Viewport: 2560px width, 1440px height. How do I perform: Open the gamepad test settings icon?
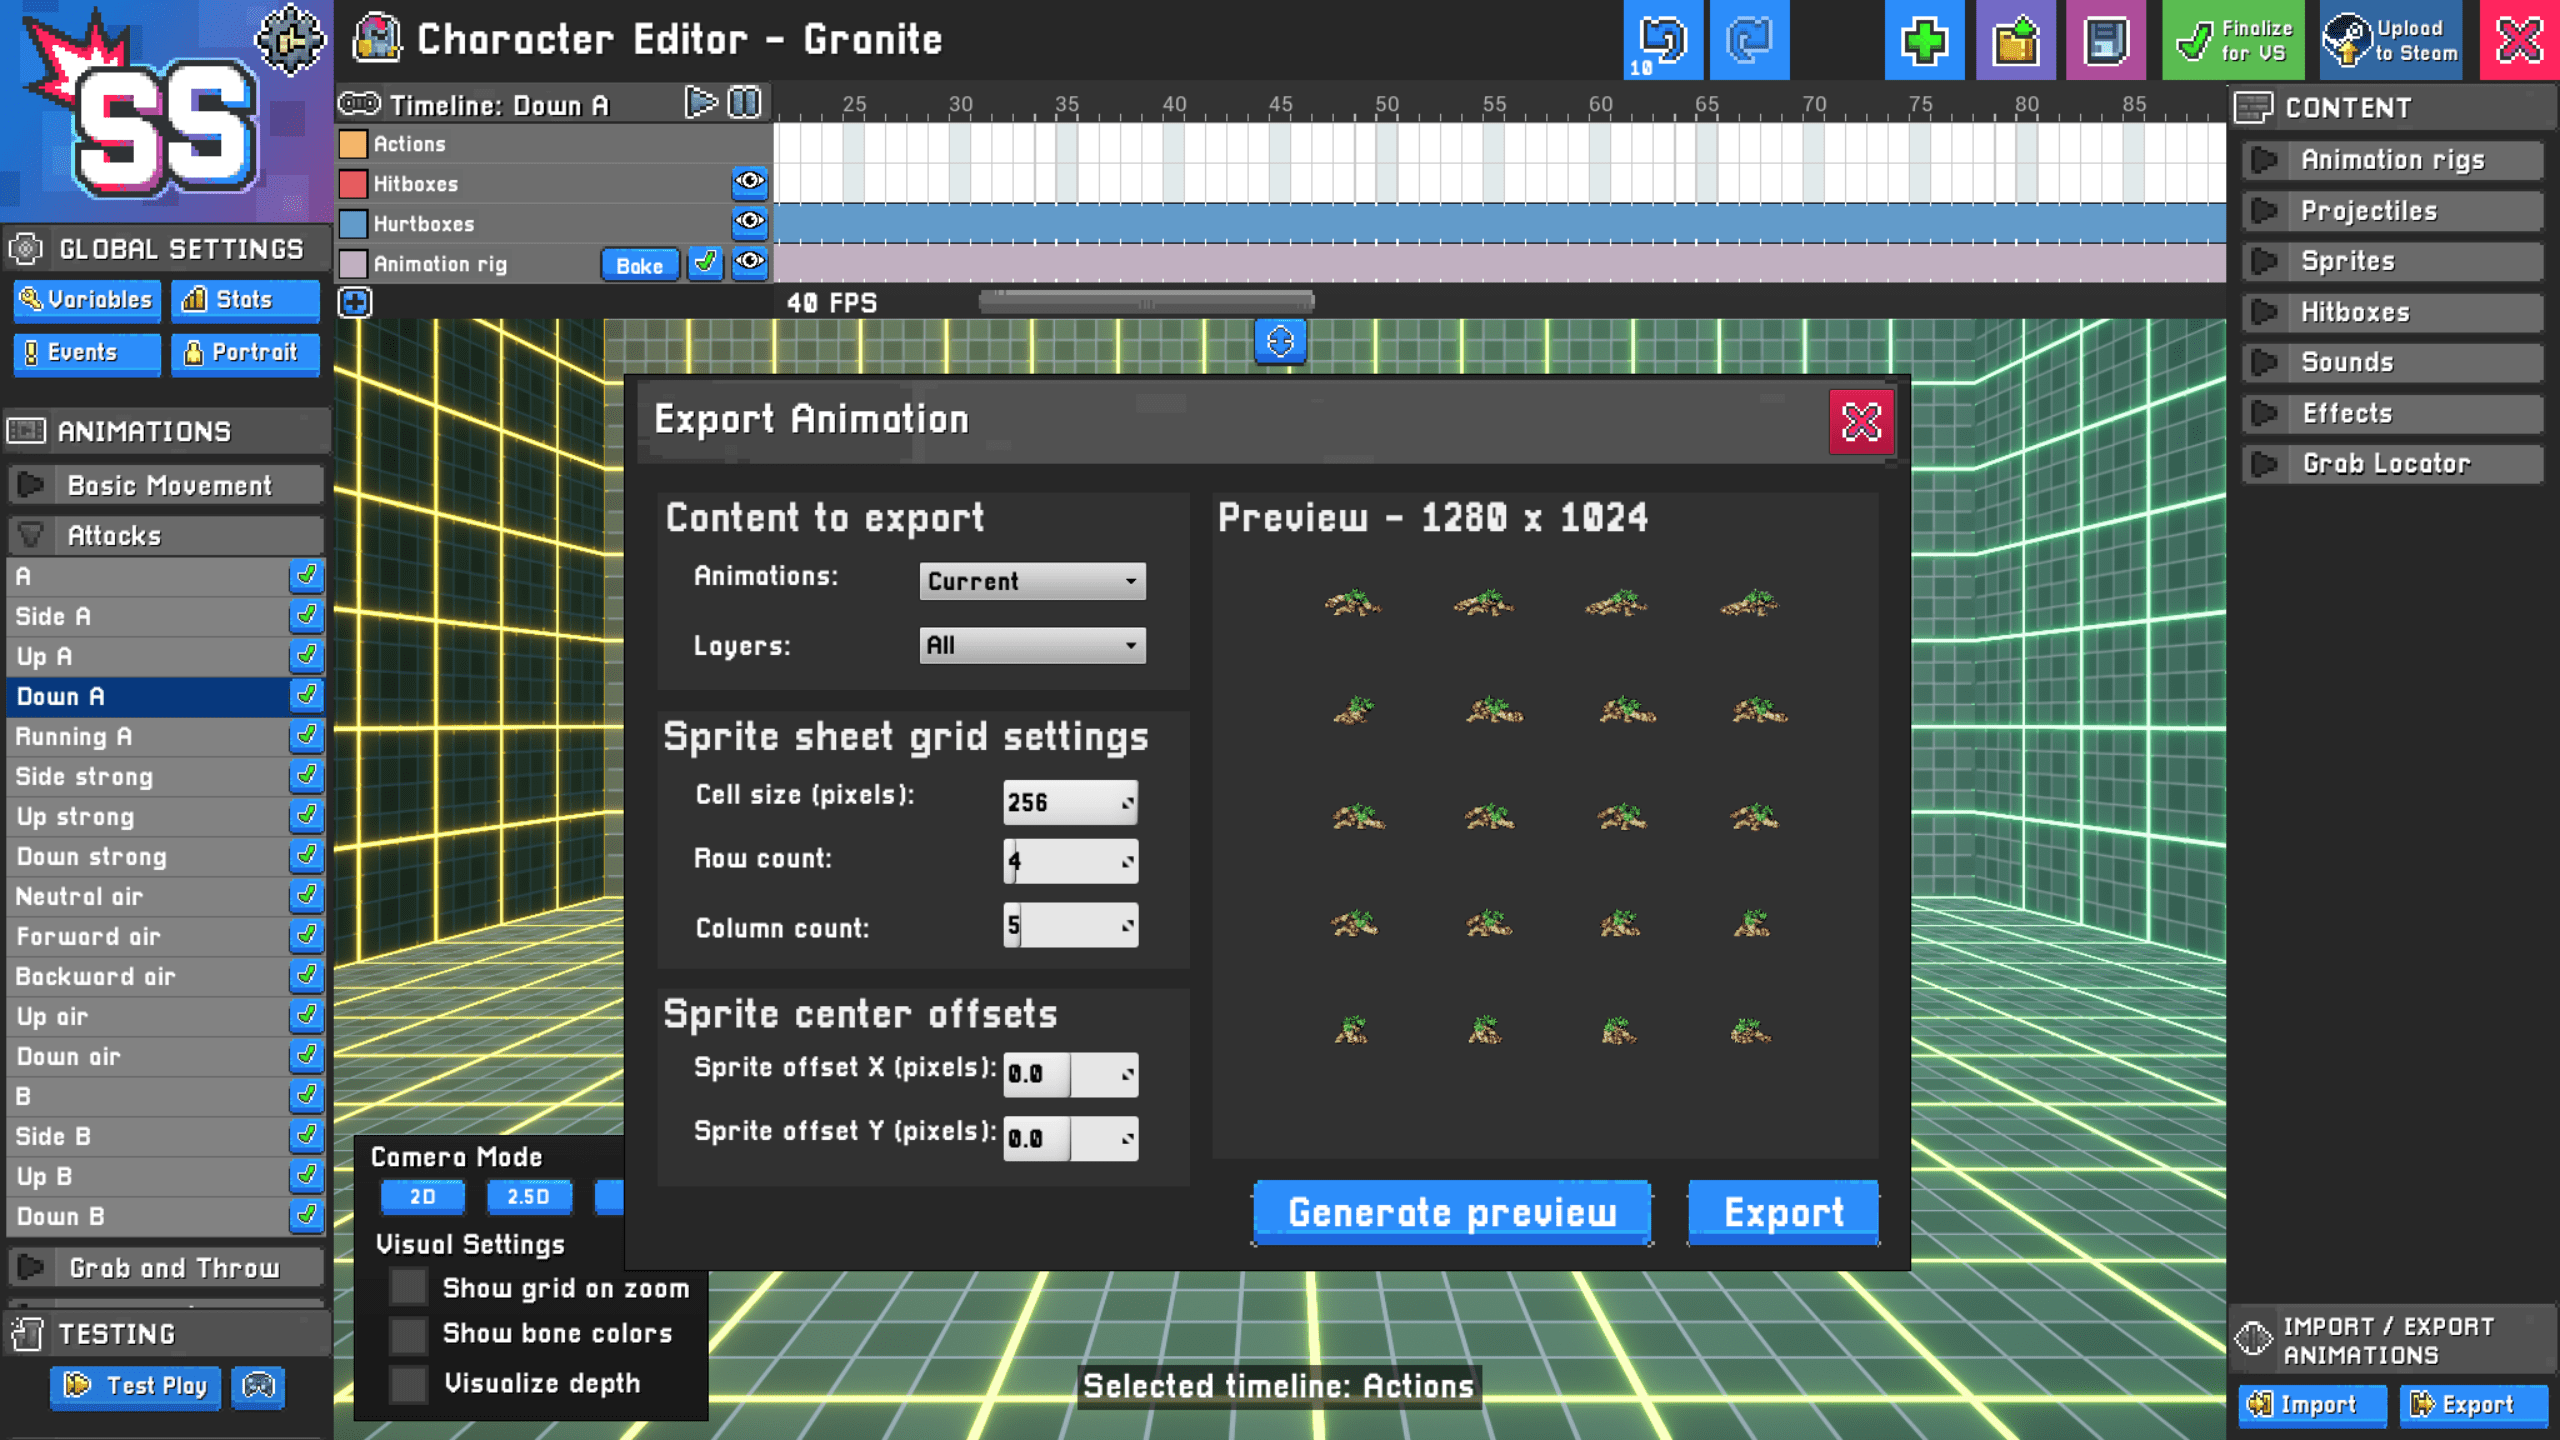[259, 1386]
